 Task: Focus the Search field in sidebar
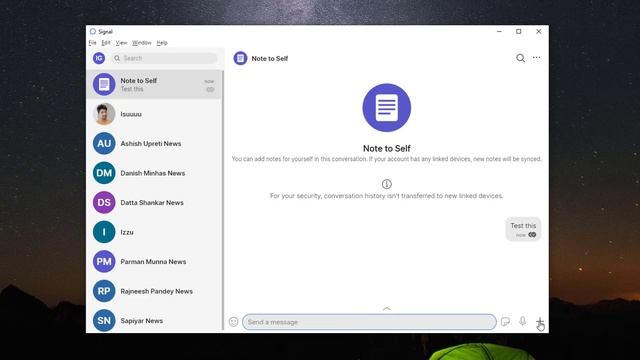[164, 58]
